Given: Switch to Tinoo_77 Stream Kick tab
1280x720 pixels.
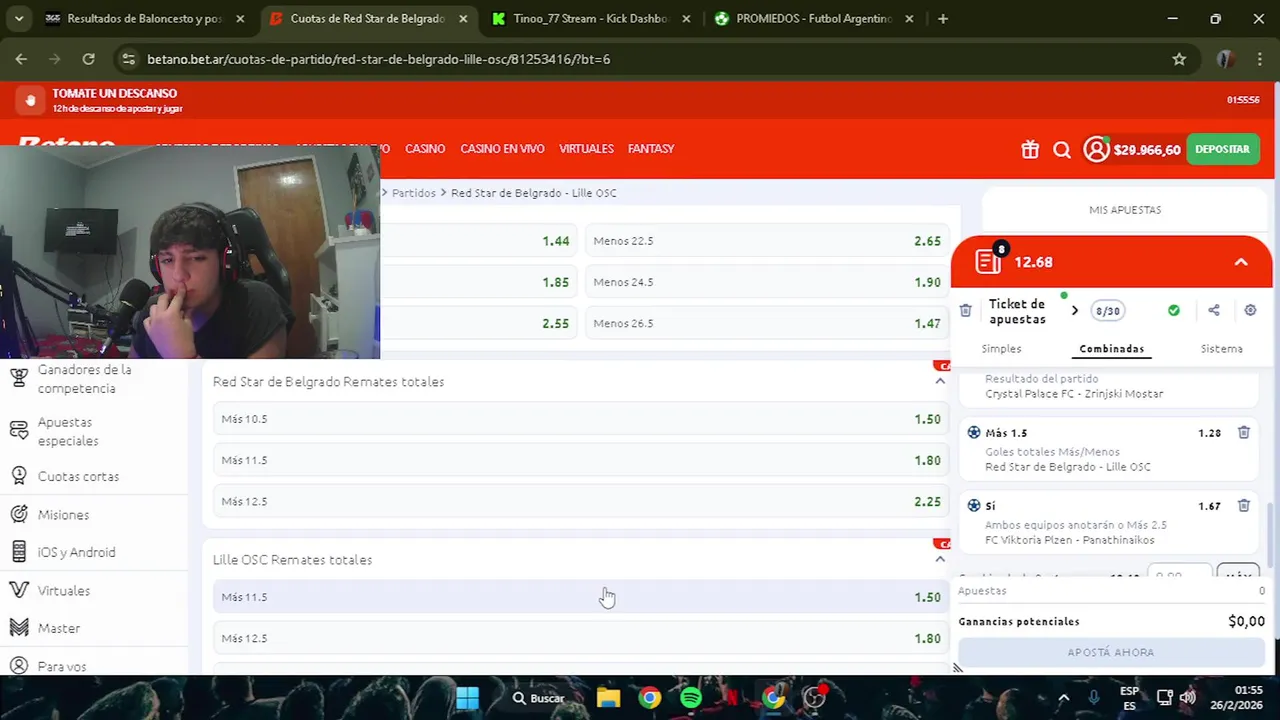Looking at the screenshot, I should (x=592, y=18).
